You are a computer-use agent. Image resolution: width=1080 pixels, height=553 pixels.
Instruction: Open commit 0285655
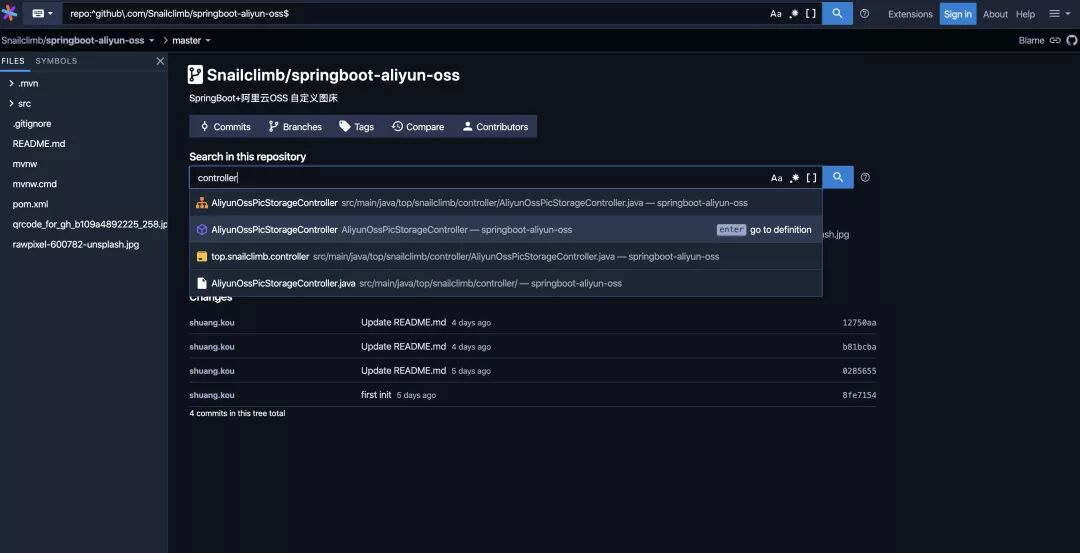pyautogui.click(x=859, y=371)
